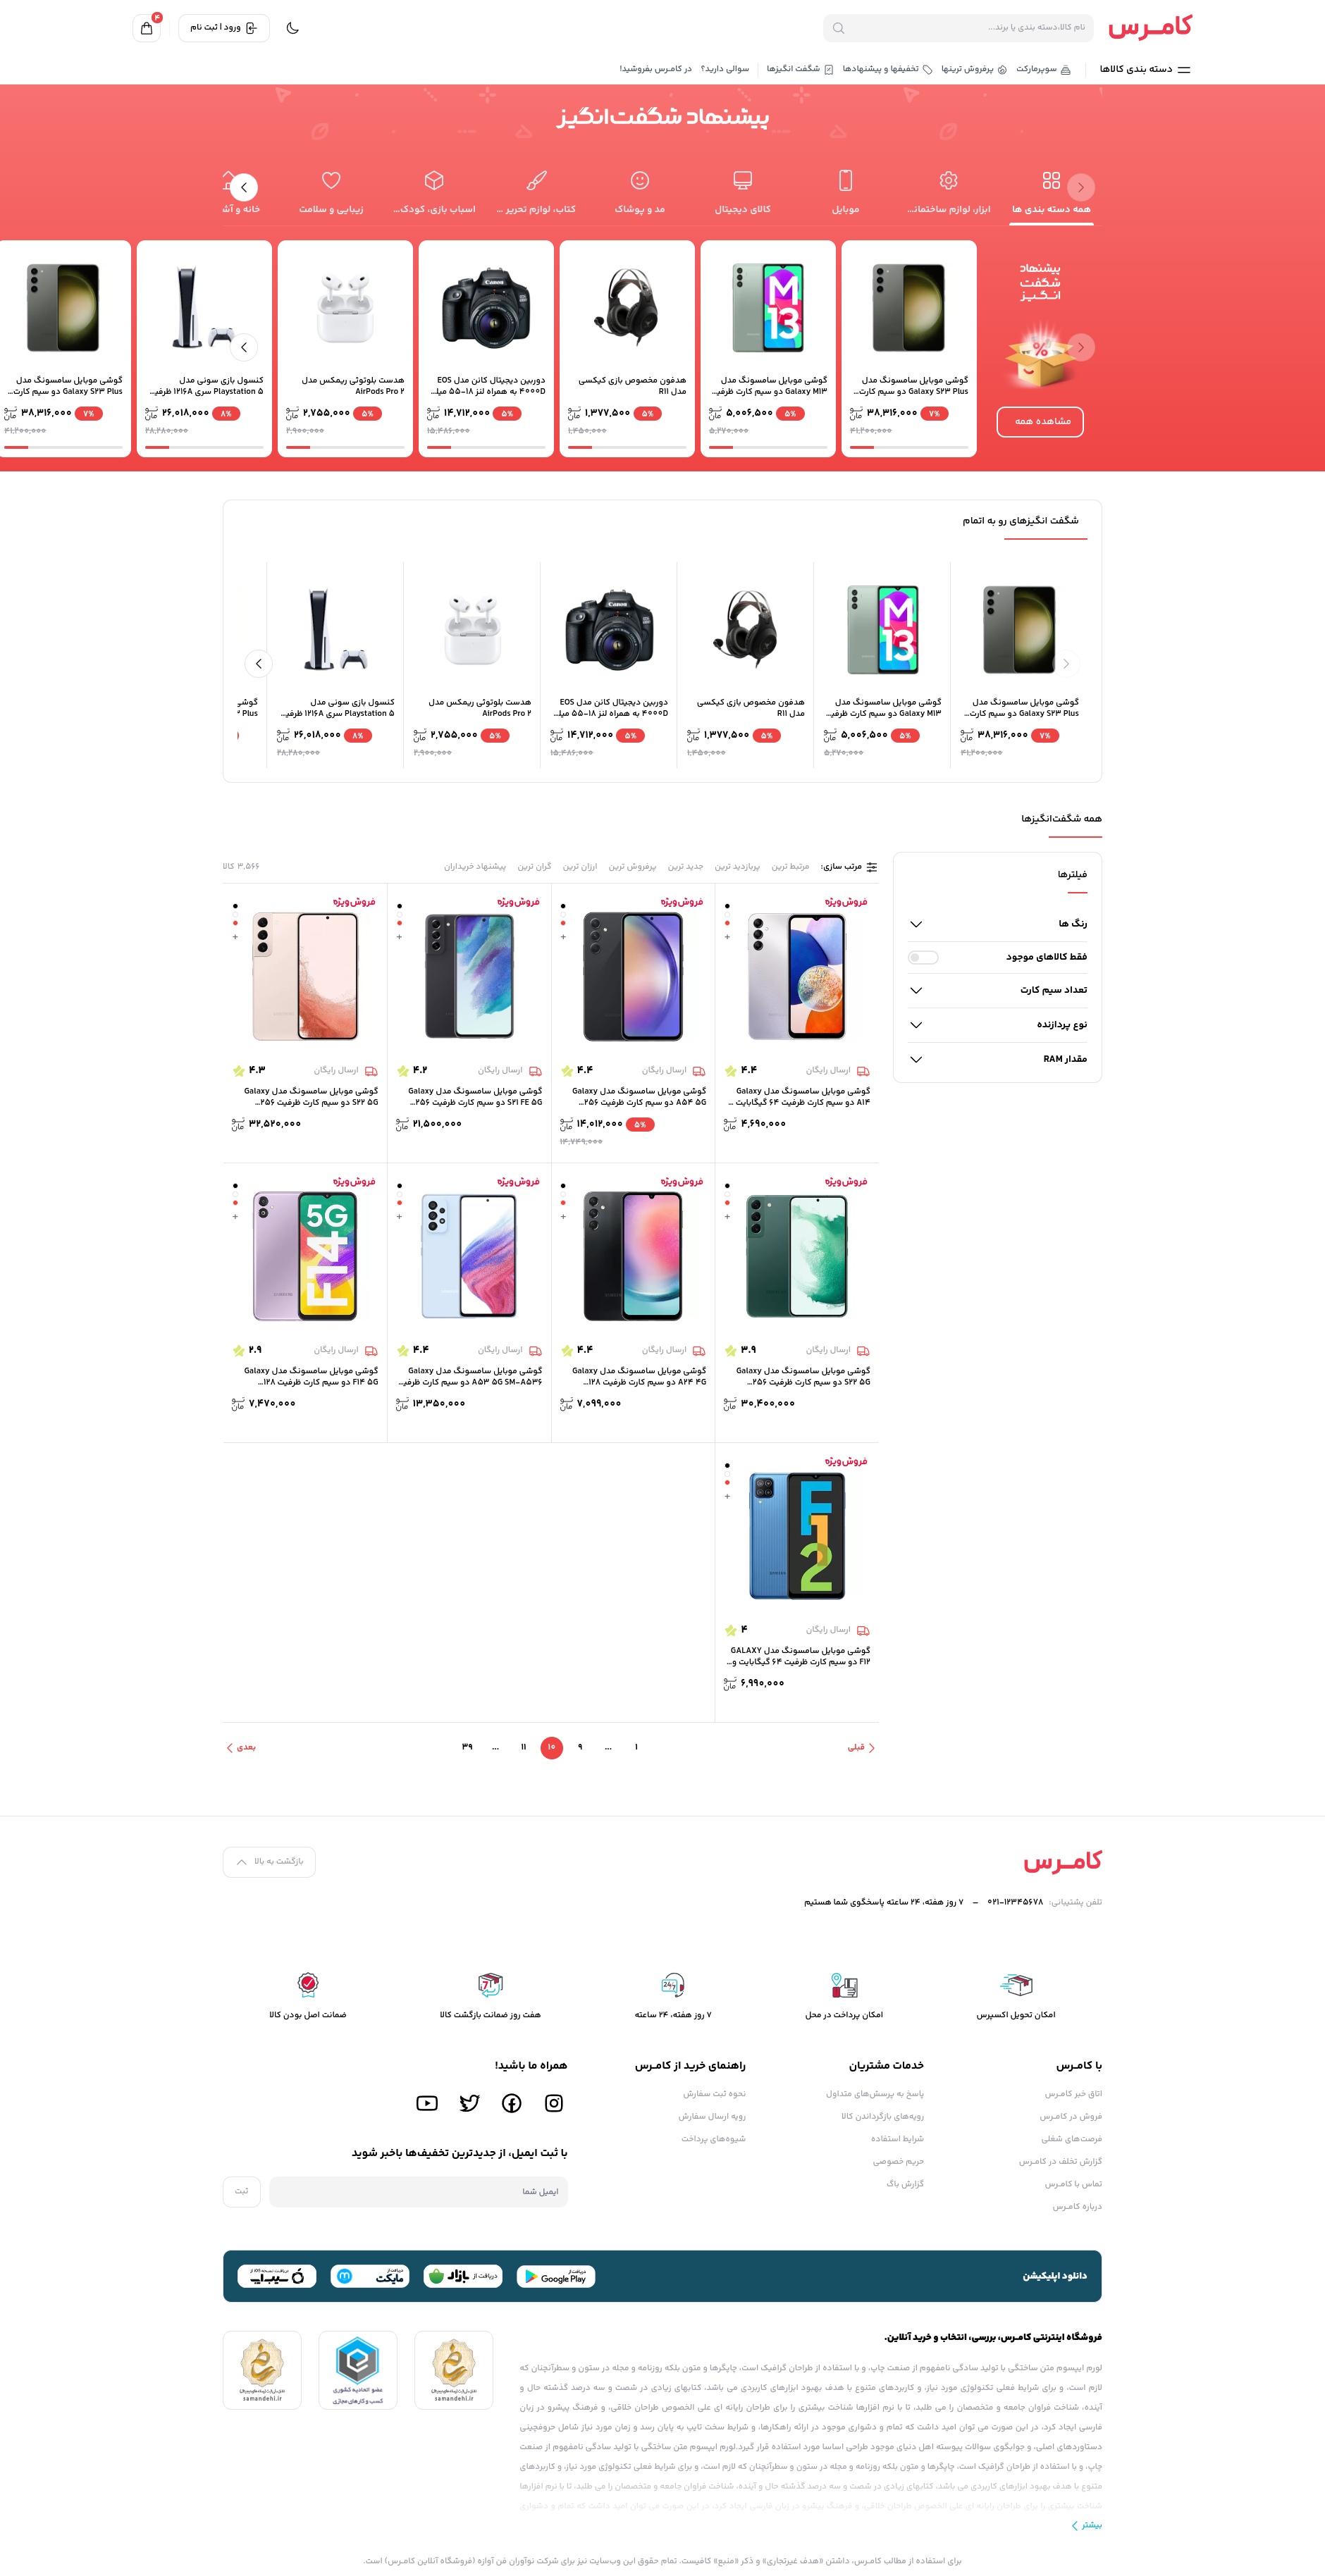The height and width of the screenshot is (2576, 1325).
Task: Open the shopping cart icon
Action: click(x=147, y=28)
